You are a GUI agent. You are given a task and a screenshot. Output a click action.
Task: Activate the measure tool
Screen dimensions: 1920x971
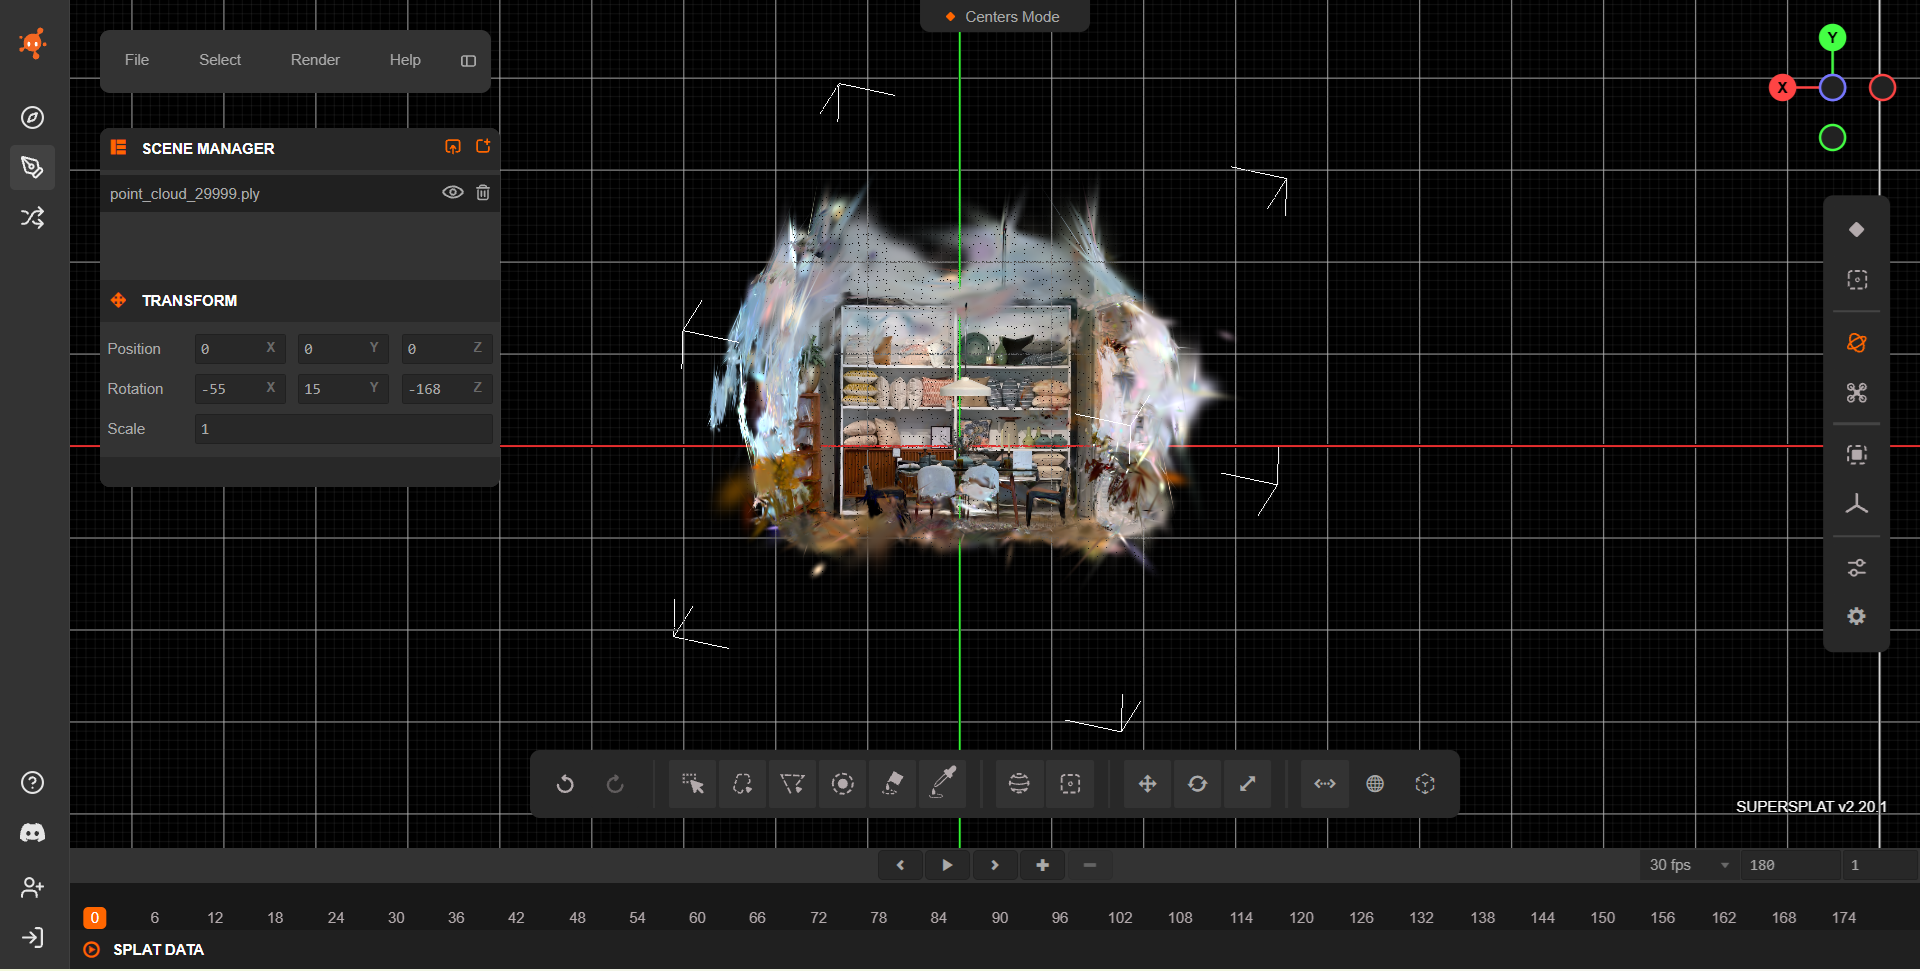(1325, 784)
